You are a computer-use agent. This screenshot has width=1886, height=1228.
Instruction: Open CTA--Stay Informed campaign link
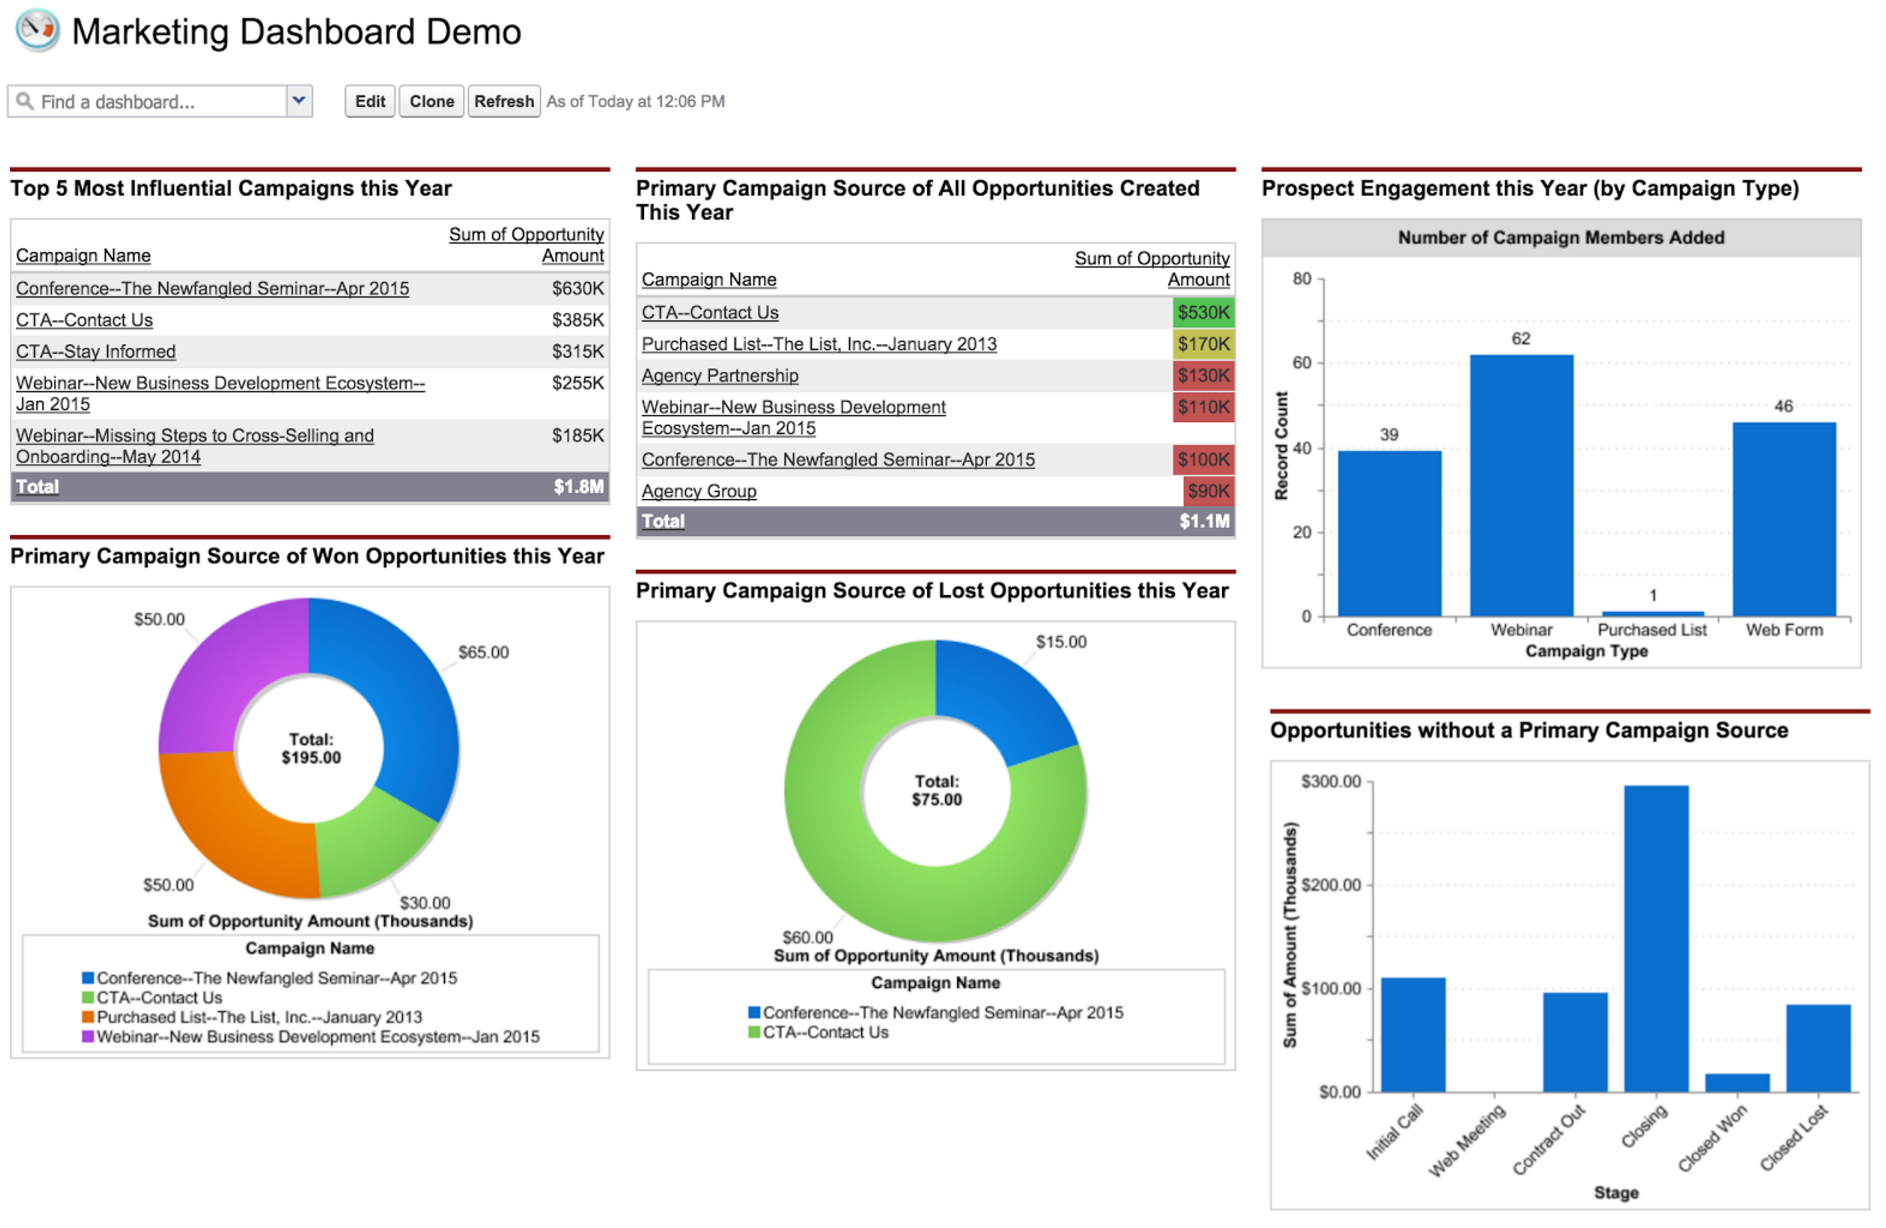pos(96,352)
